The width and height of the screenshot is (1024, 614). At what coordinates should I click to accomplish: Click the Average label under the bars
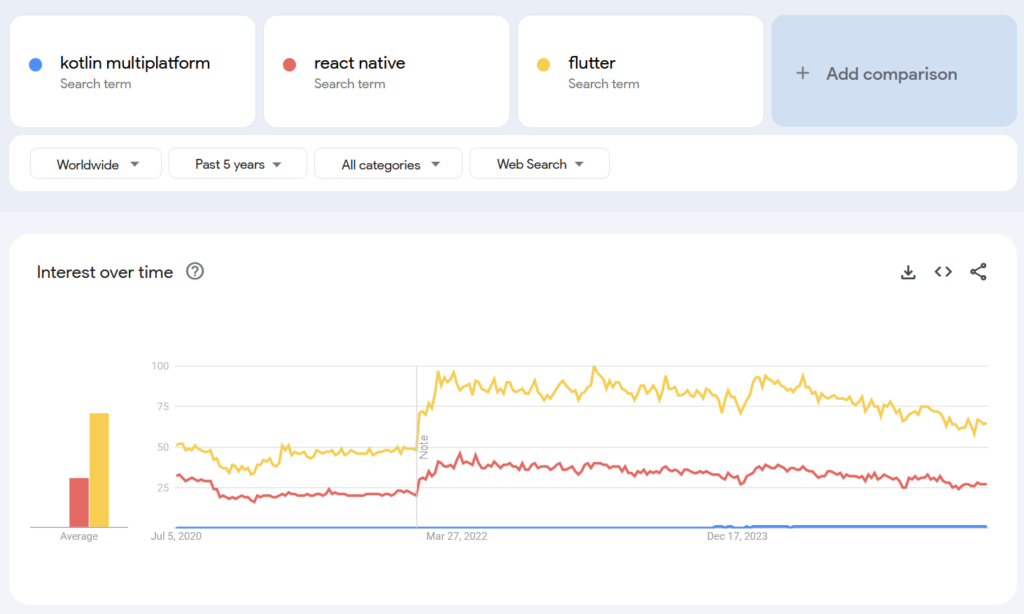click(x=79, y=536)
